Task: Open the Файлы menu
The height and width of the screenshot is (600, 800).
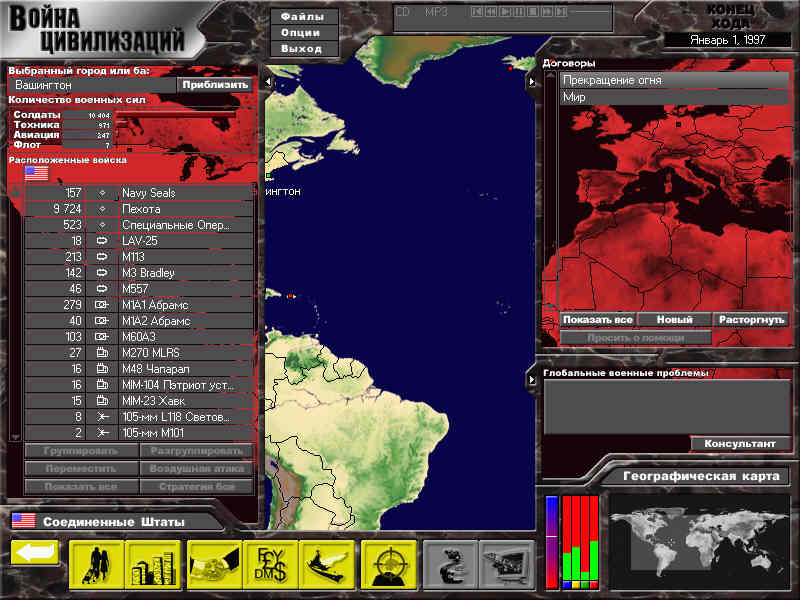Action: 301,17
